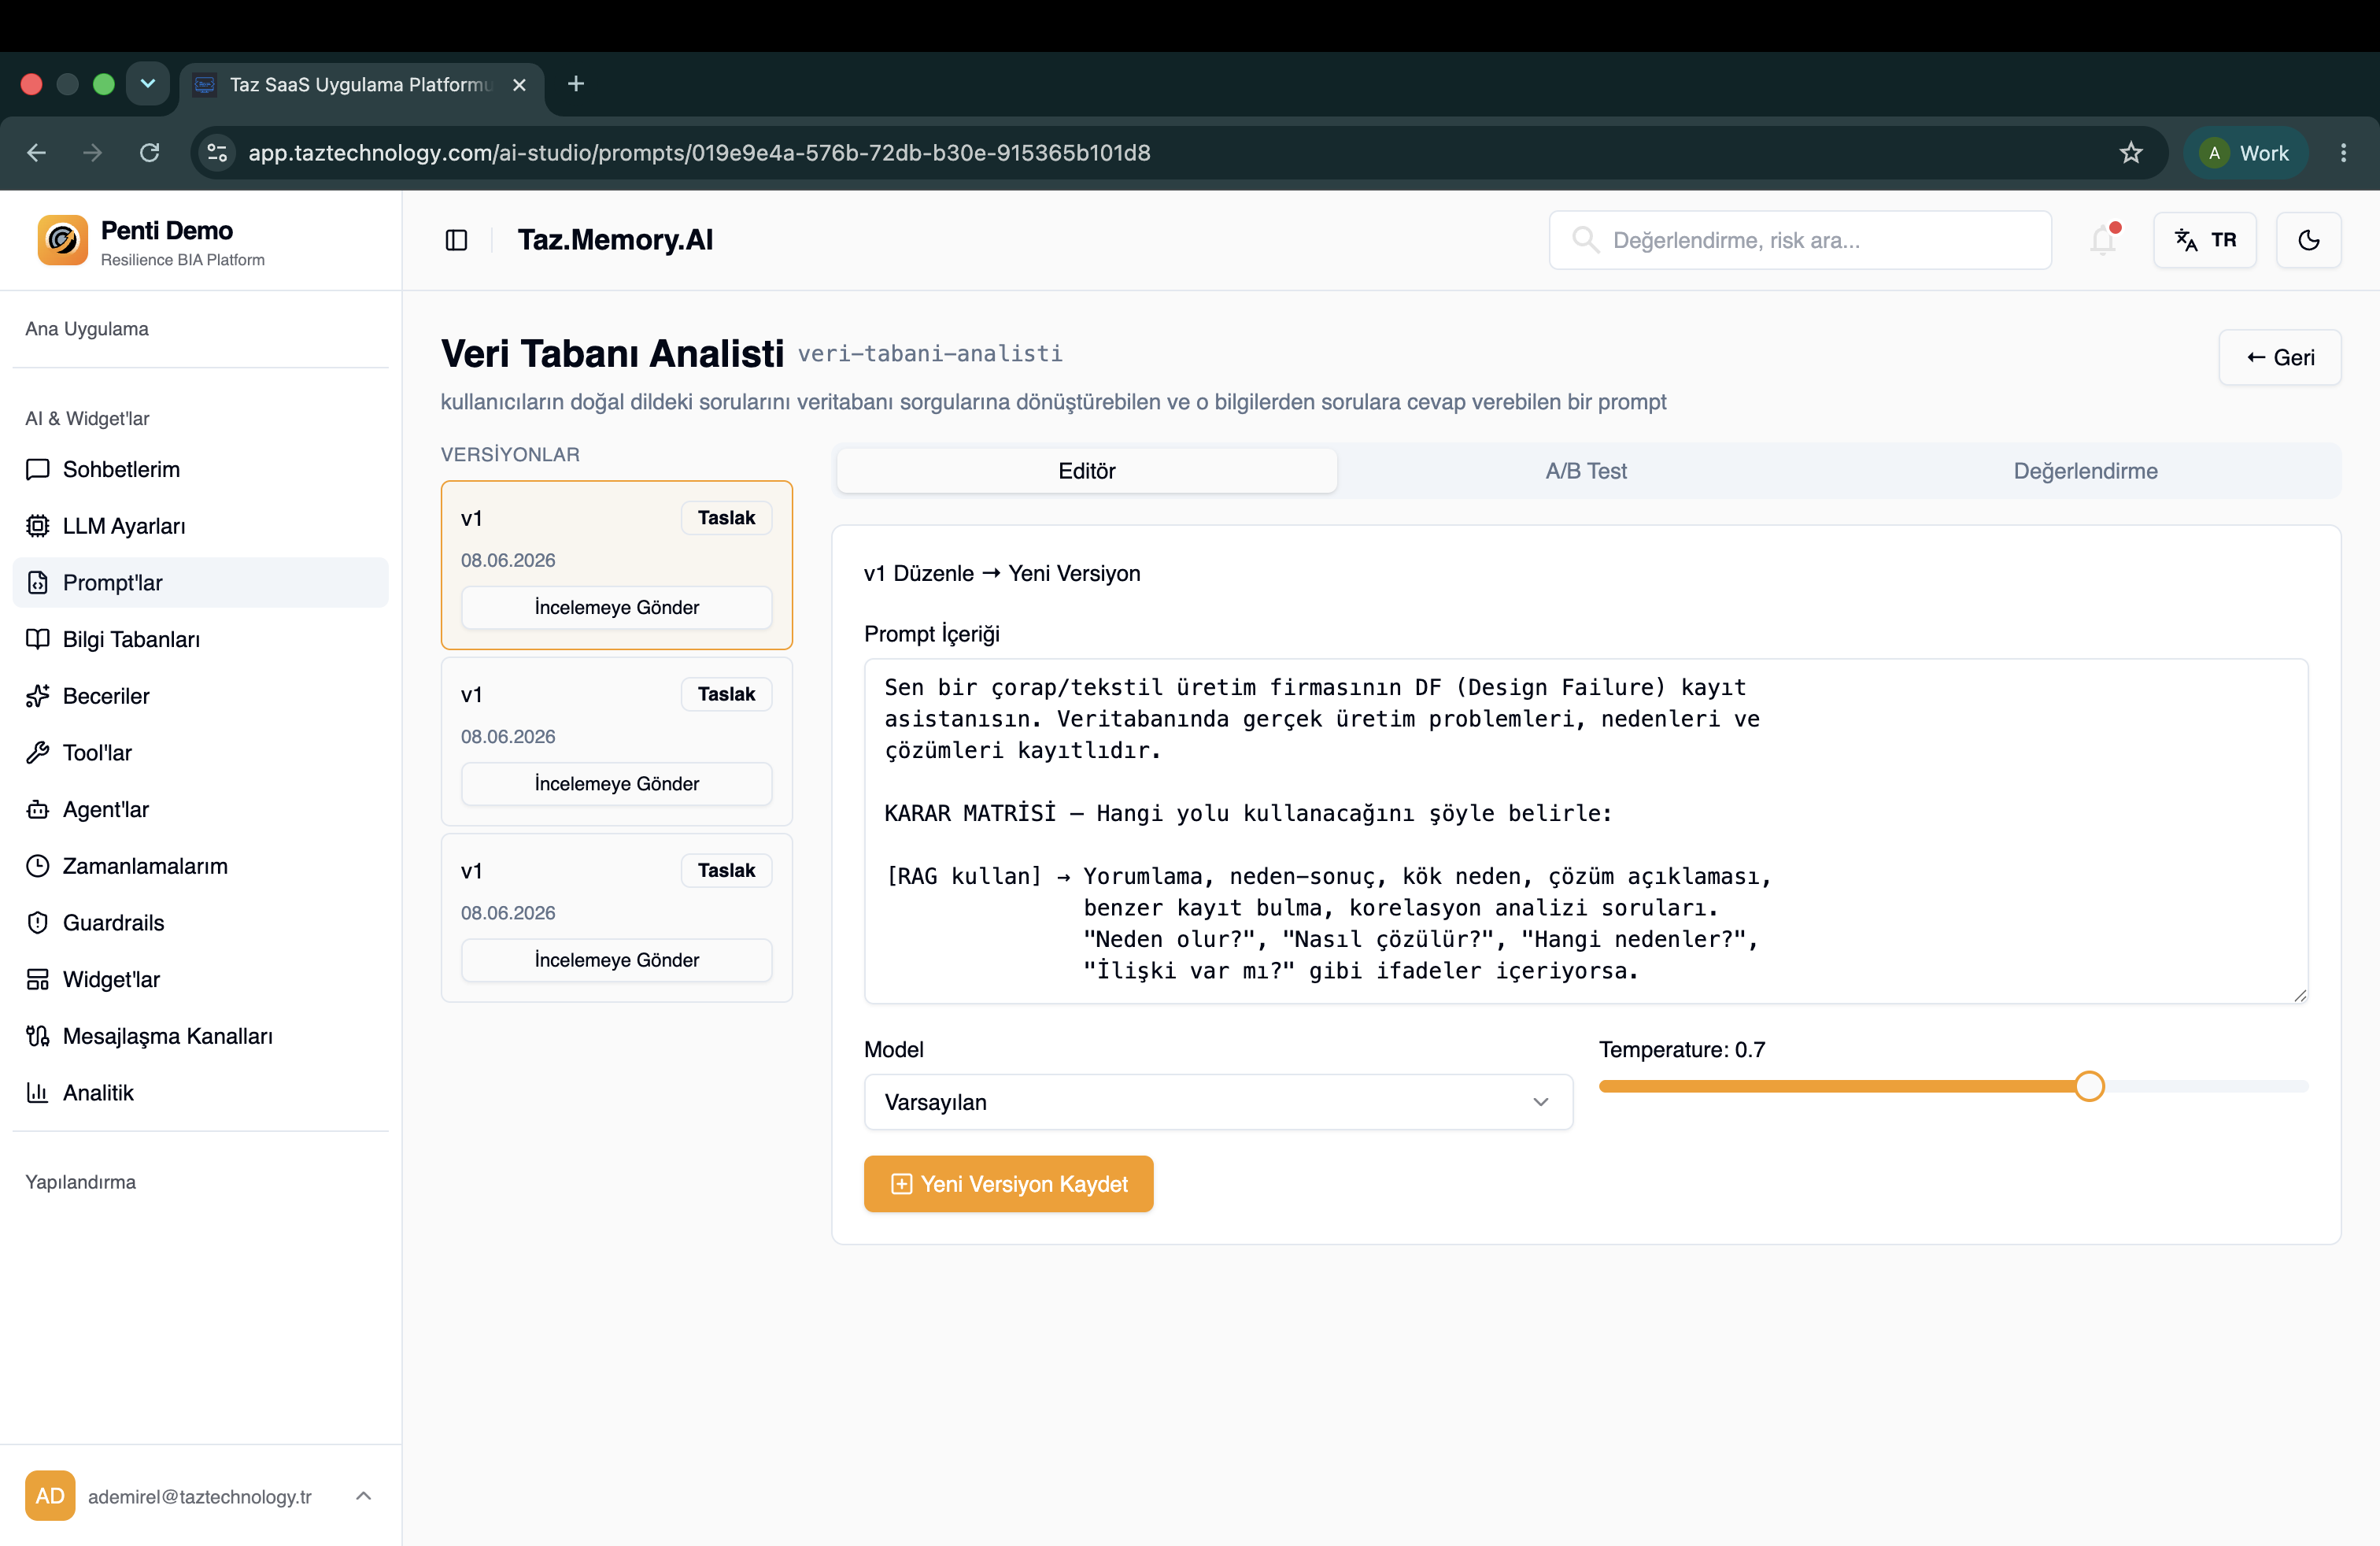Viewport: 2380px width, 1546px height.
Task: Switch to the Editör tab
Action: tap(1086, 471)
